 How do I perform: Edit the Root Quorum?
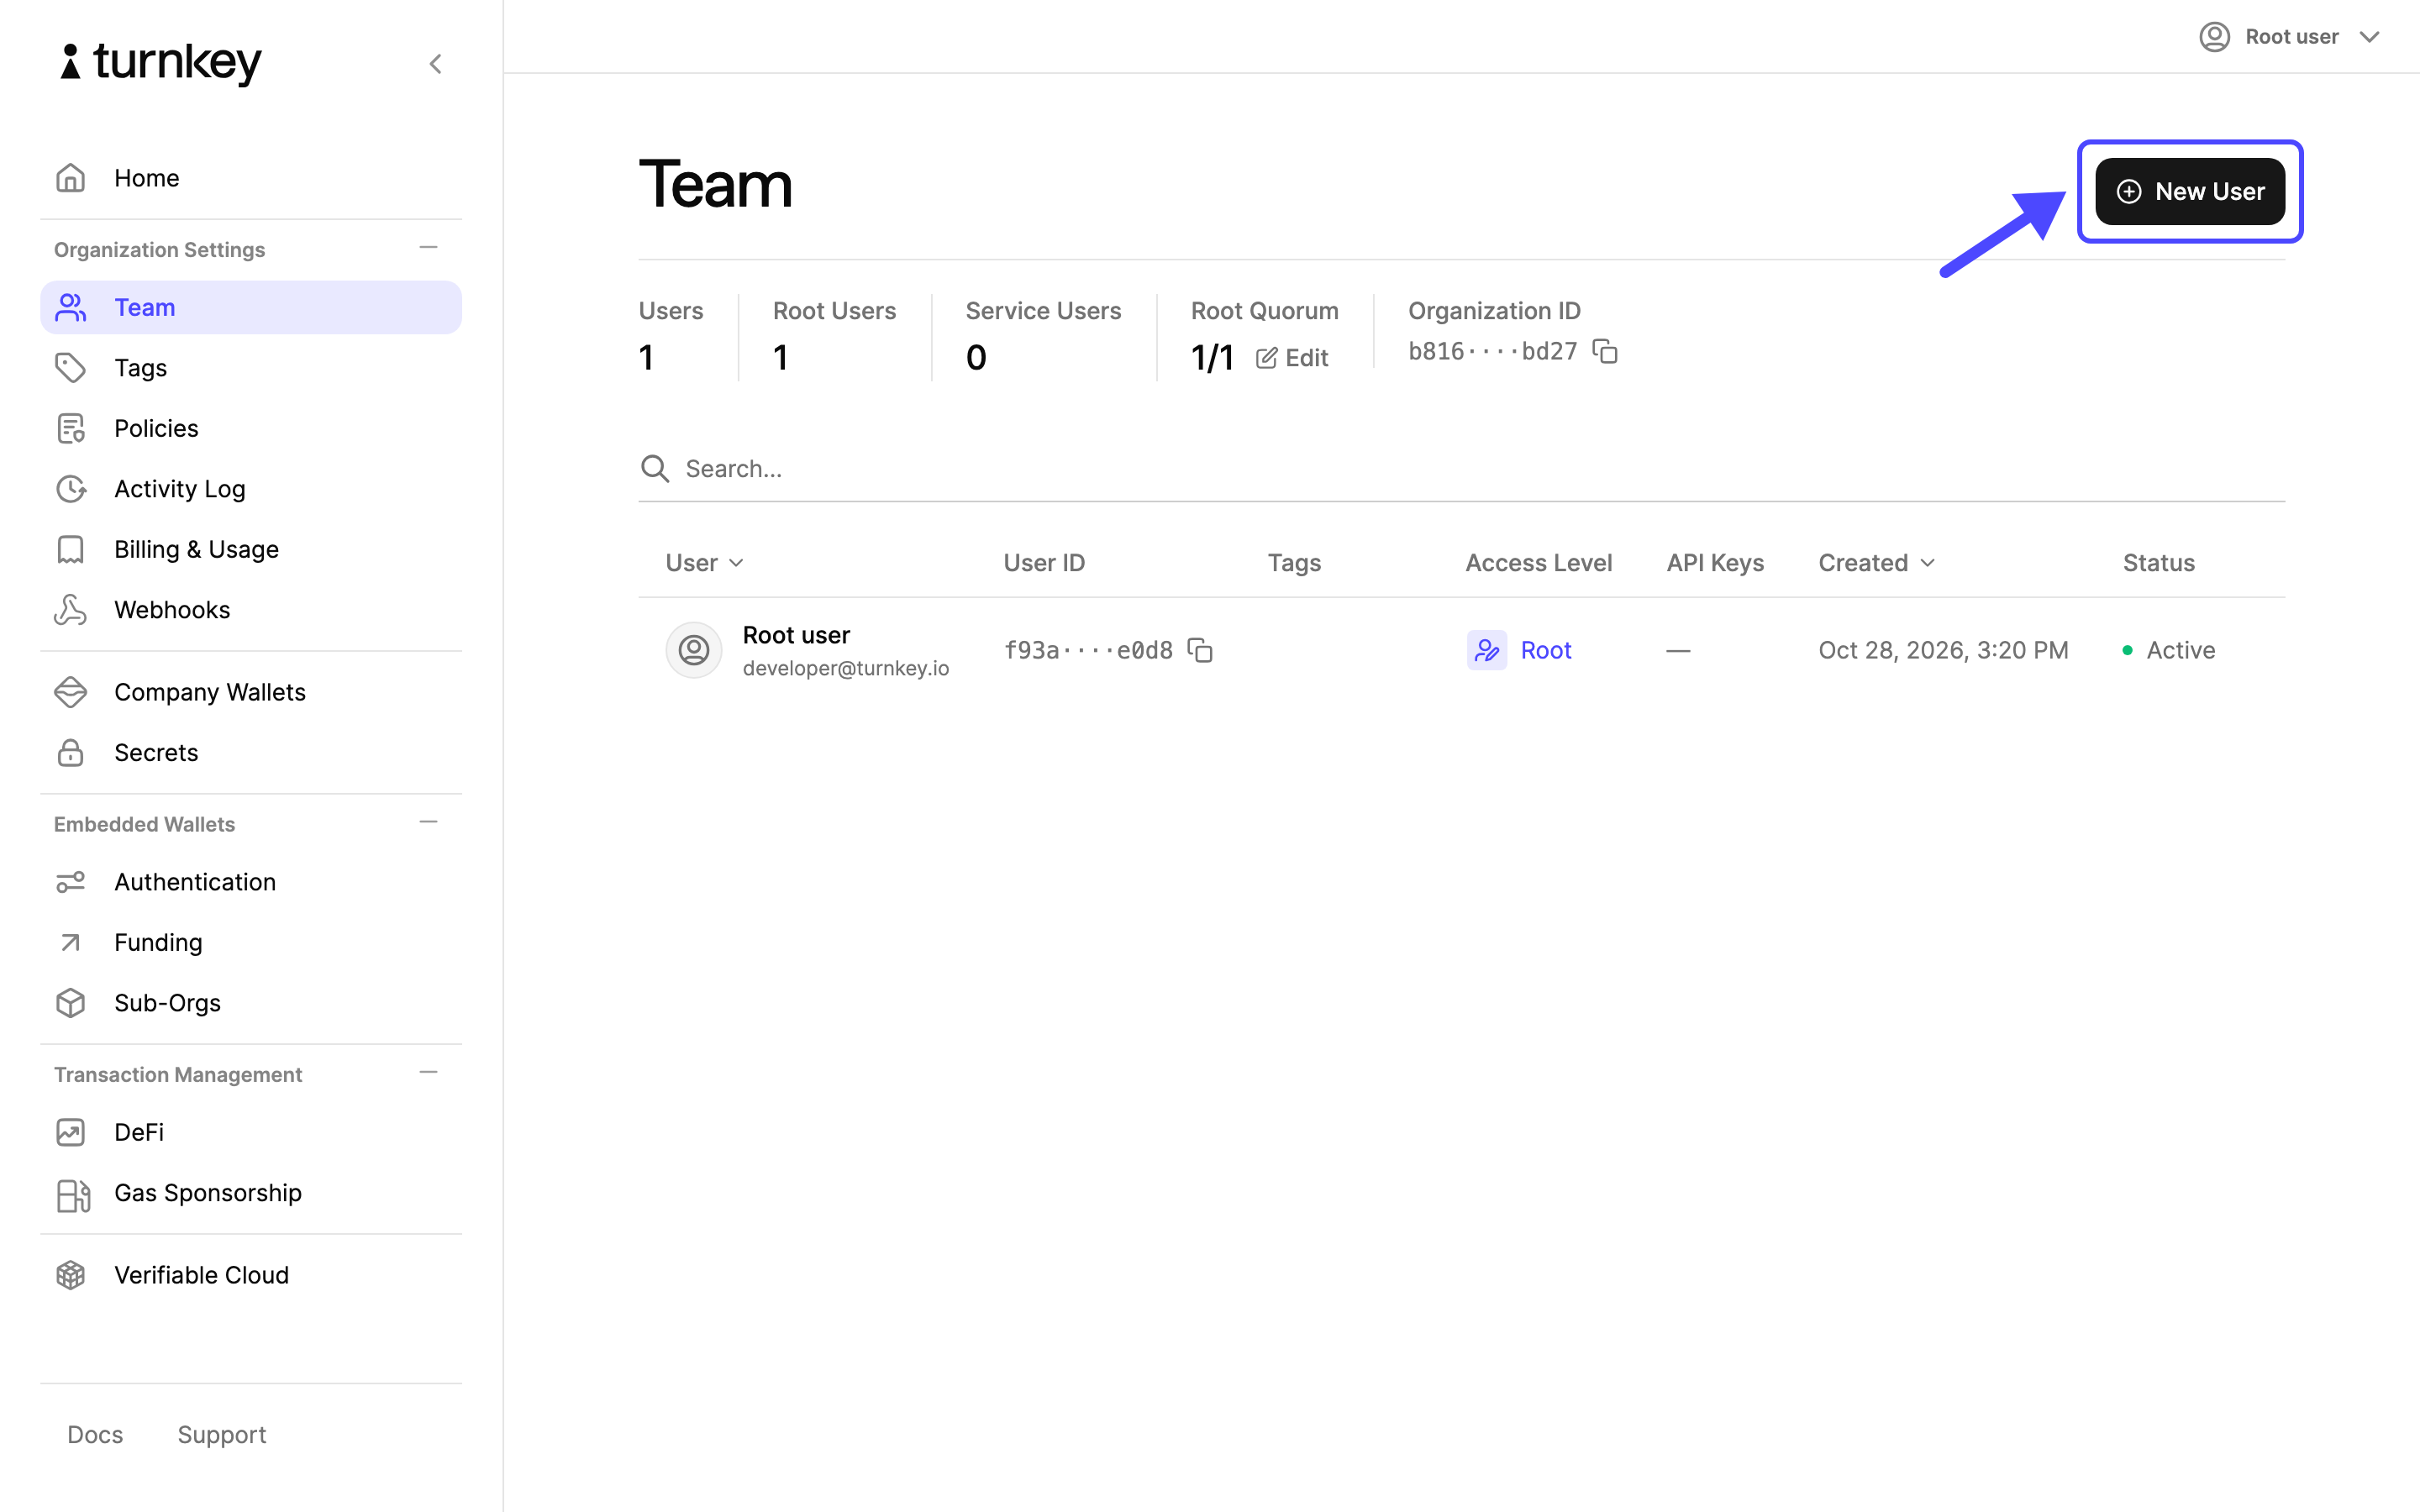(1291, 358)
